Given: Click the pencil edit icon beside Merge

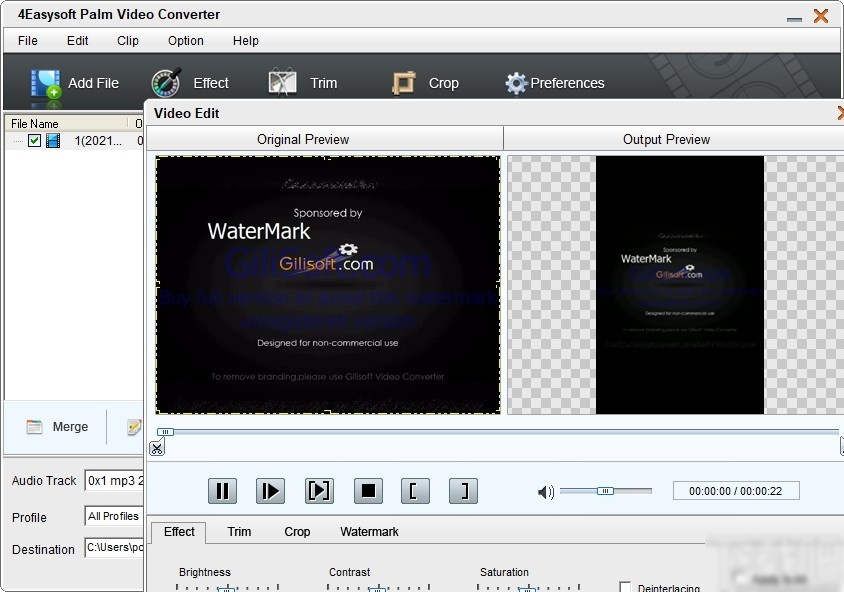Looking at the screenshot, I should 134,427.
